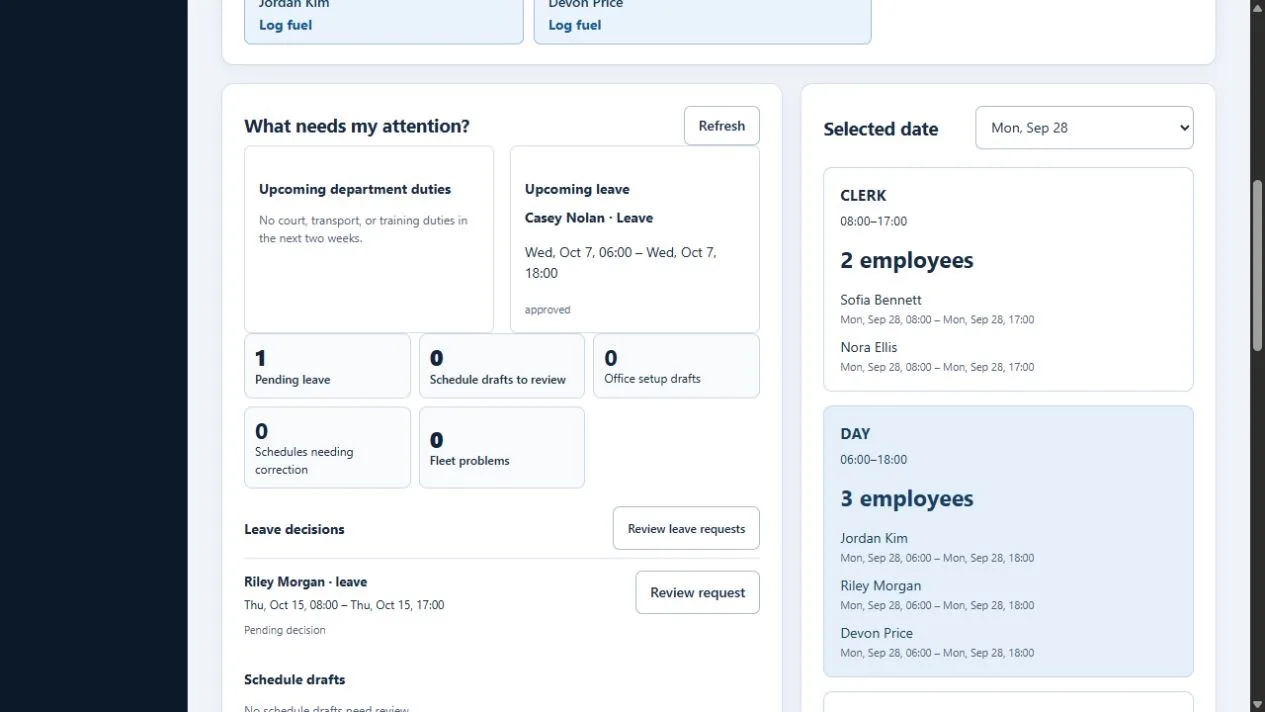Image resolution: width=1265 pixels, height=712 pixels.
Task: Click Devon Price in DAY shift
Action: click(x=877, y=633)
